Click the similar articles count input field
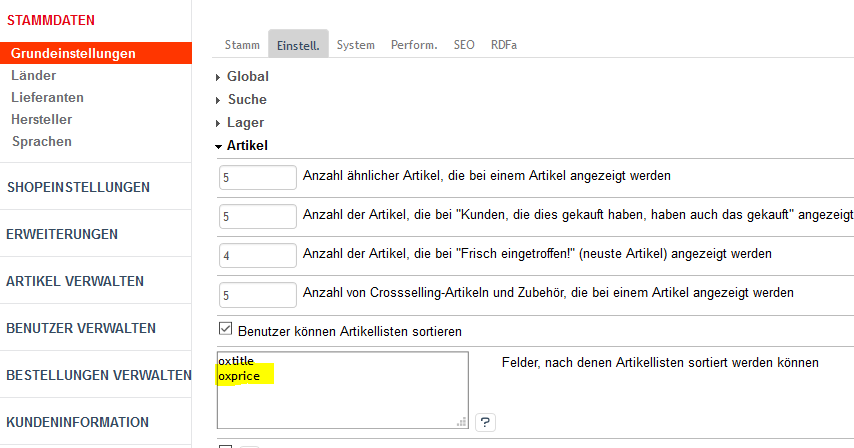The width and height of the screenshot is (854, 448). tap(258, 176)
